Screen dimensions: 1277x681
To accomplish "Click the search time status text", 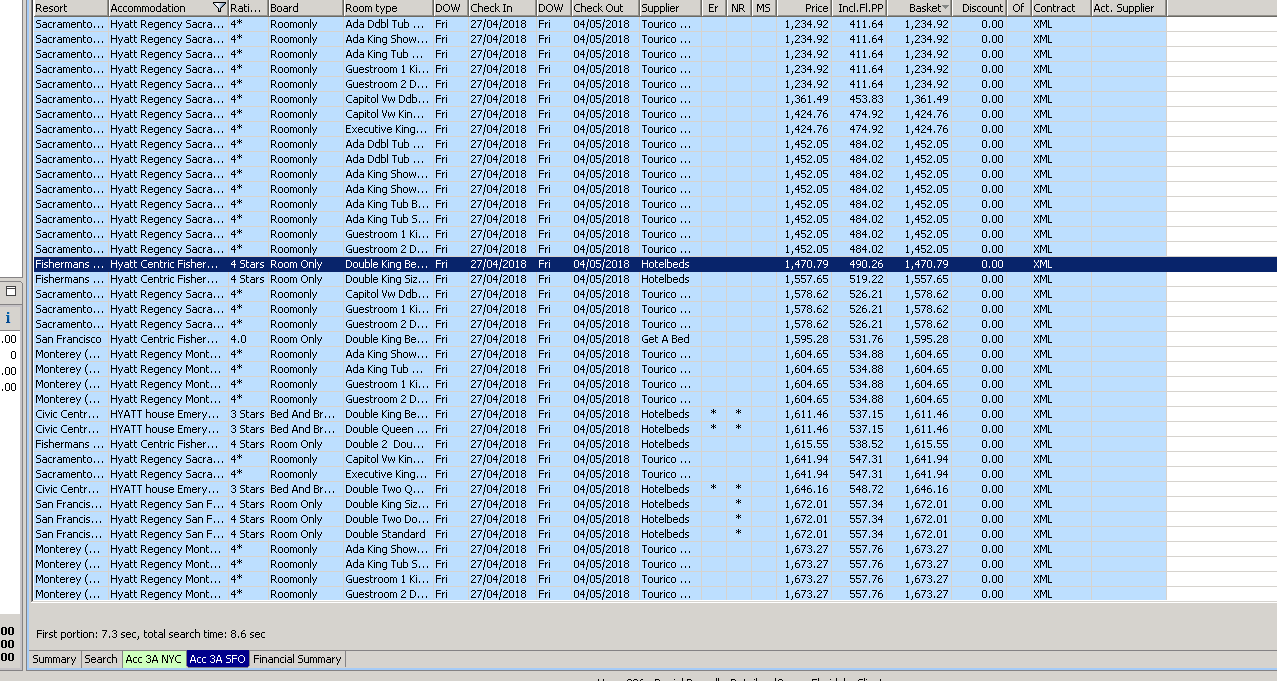I will [151, 634].
